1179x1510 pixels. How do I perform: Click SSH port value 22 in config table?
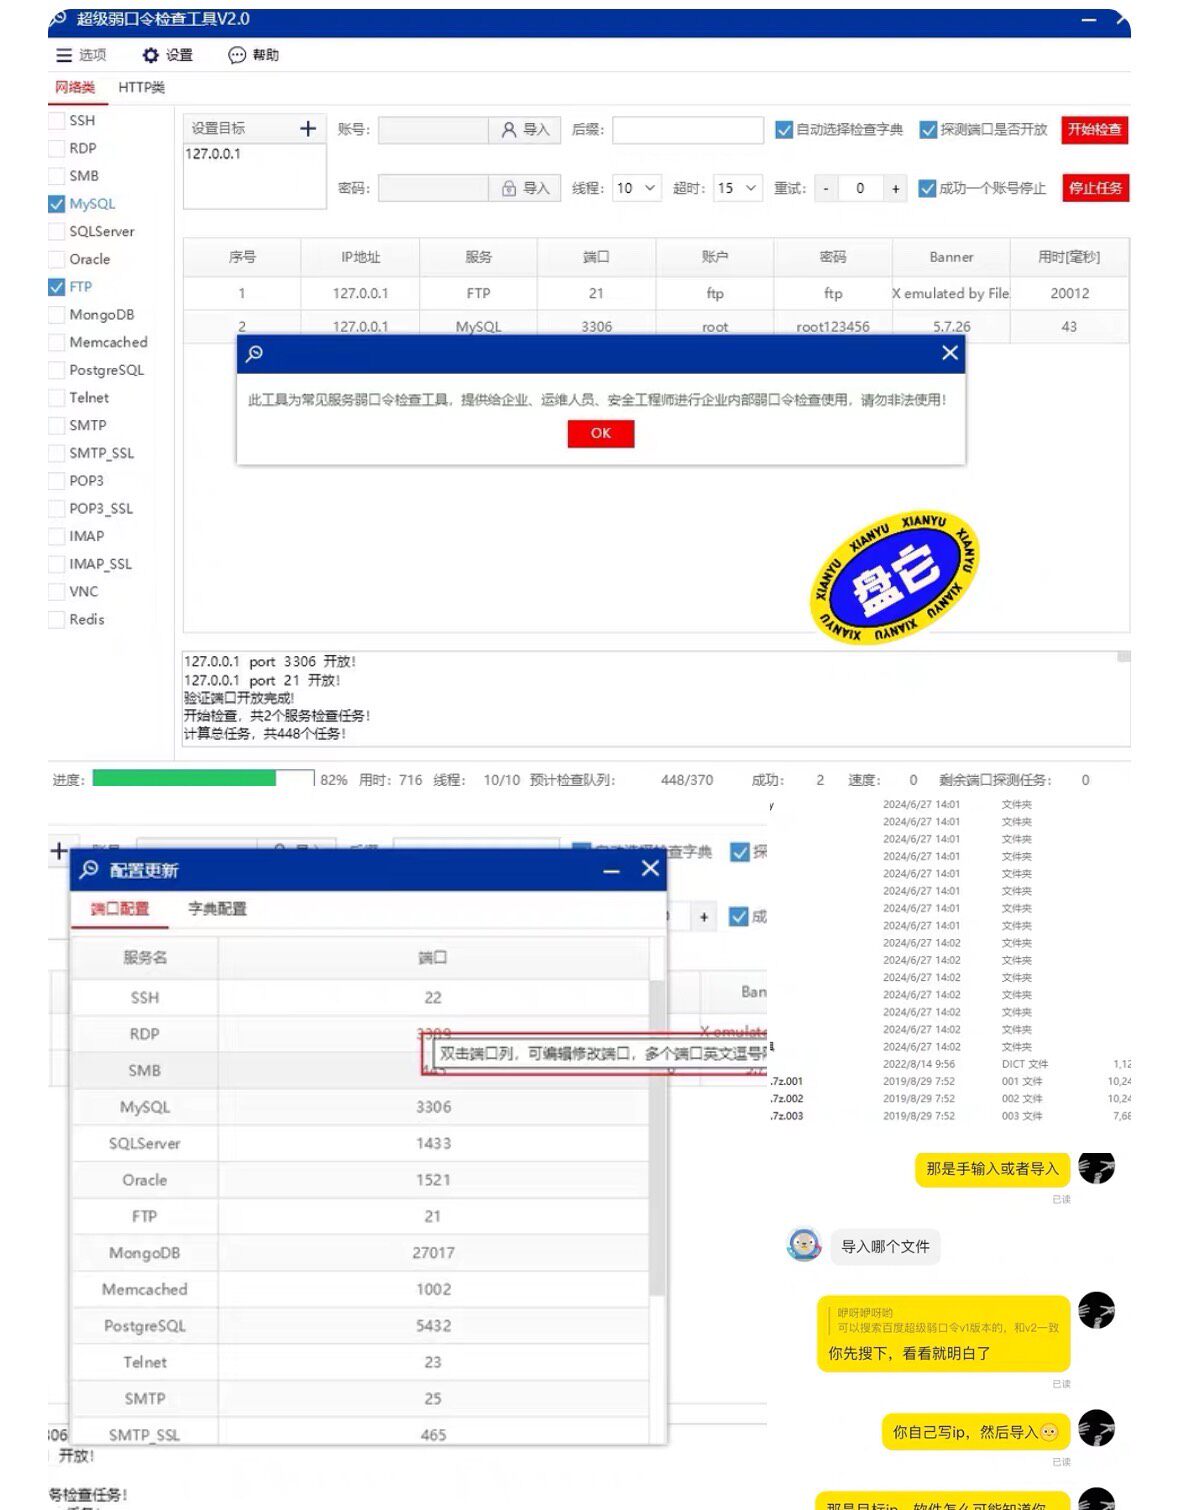433,997
